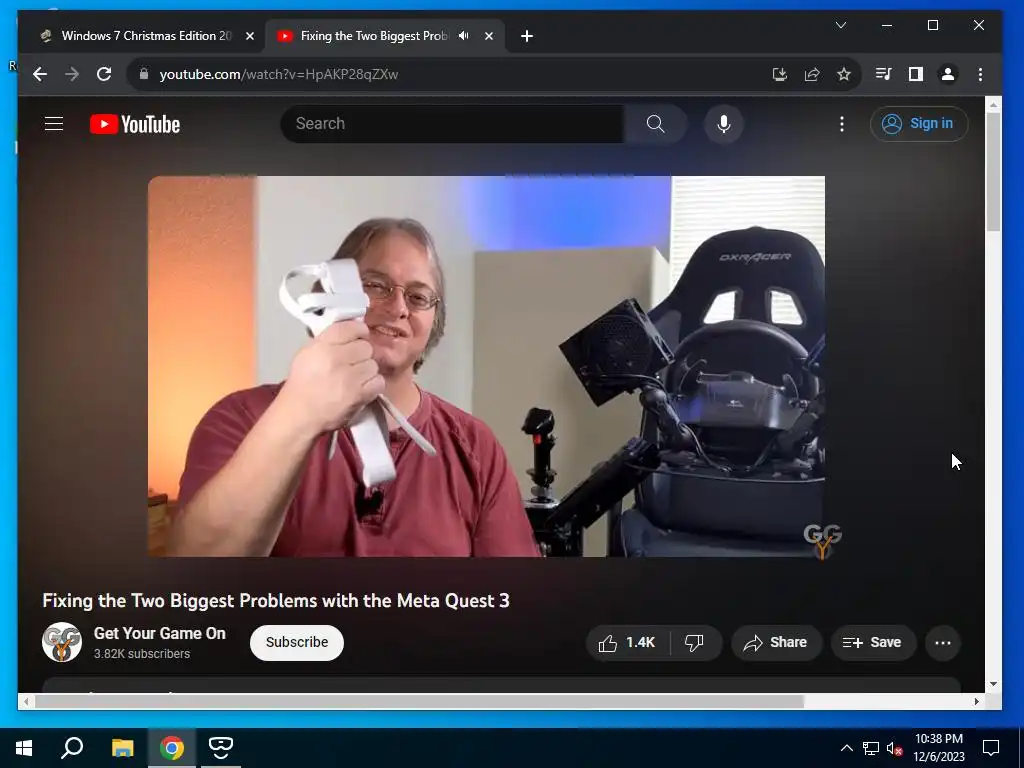Screen dimensions: 1024x768
Task: Click the scrollbar up arrow
Action: point(993,104)
